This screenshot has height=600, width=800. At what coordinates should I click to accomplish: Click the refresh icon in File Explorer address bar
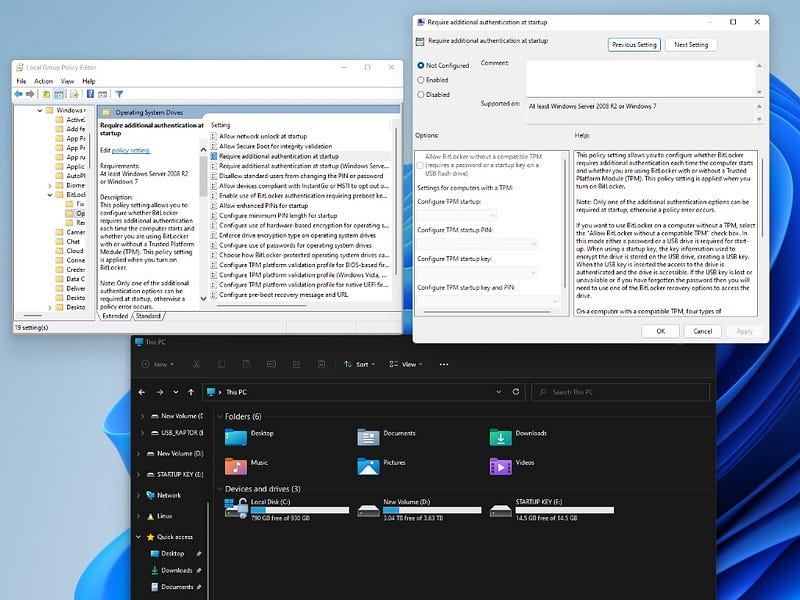(516, 392)
